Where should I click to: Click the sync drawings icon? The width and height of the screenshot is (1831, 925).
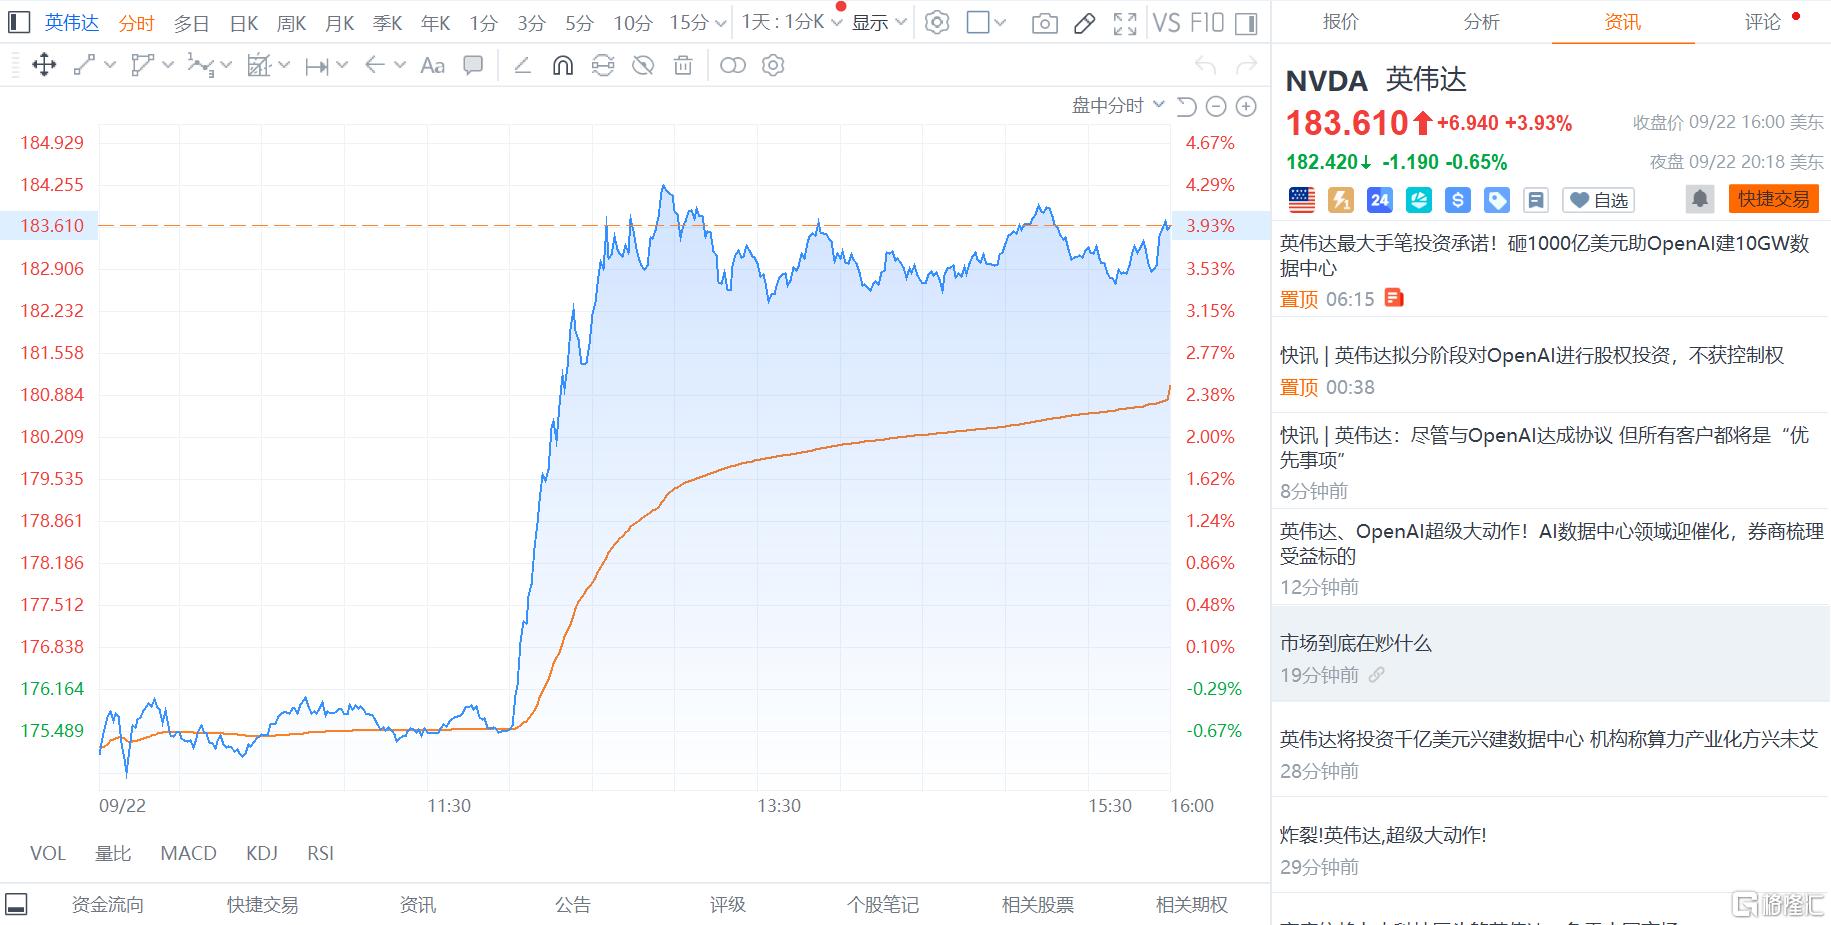(x=602, y=66)
